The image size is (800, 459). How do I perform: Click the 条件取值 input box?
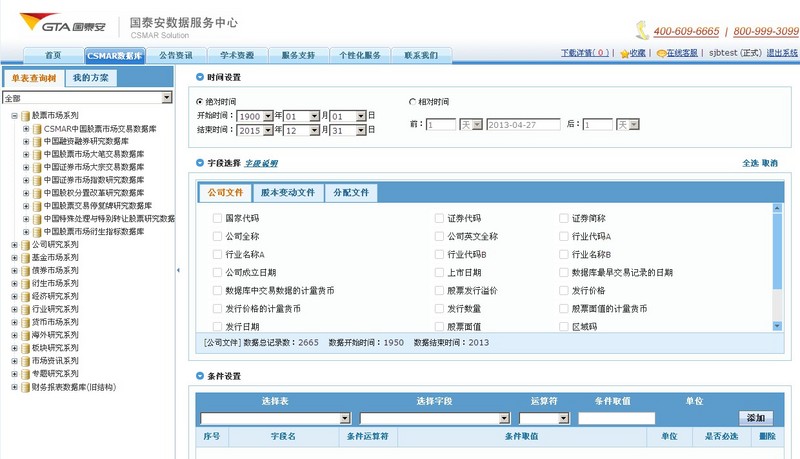point(616,418)
